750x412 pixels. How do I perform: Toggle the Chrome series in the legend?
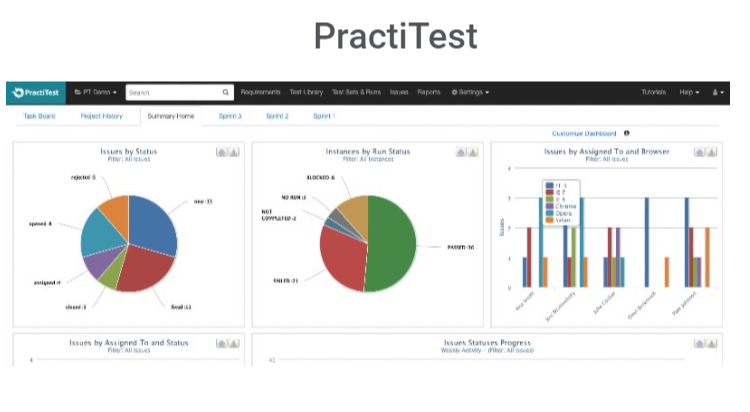(x=561, y=206)
